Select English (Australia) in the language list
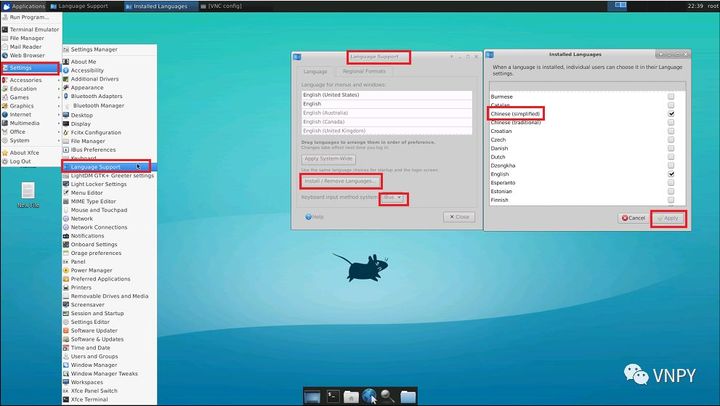Screen dimensions: 720x406 387,113
